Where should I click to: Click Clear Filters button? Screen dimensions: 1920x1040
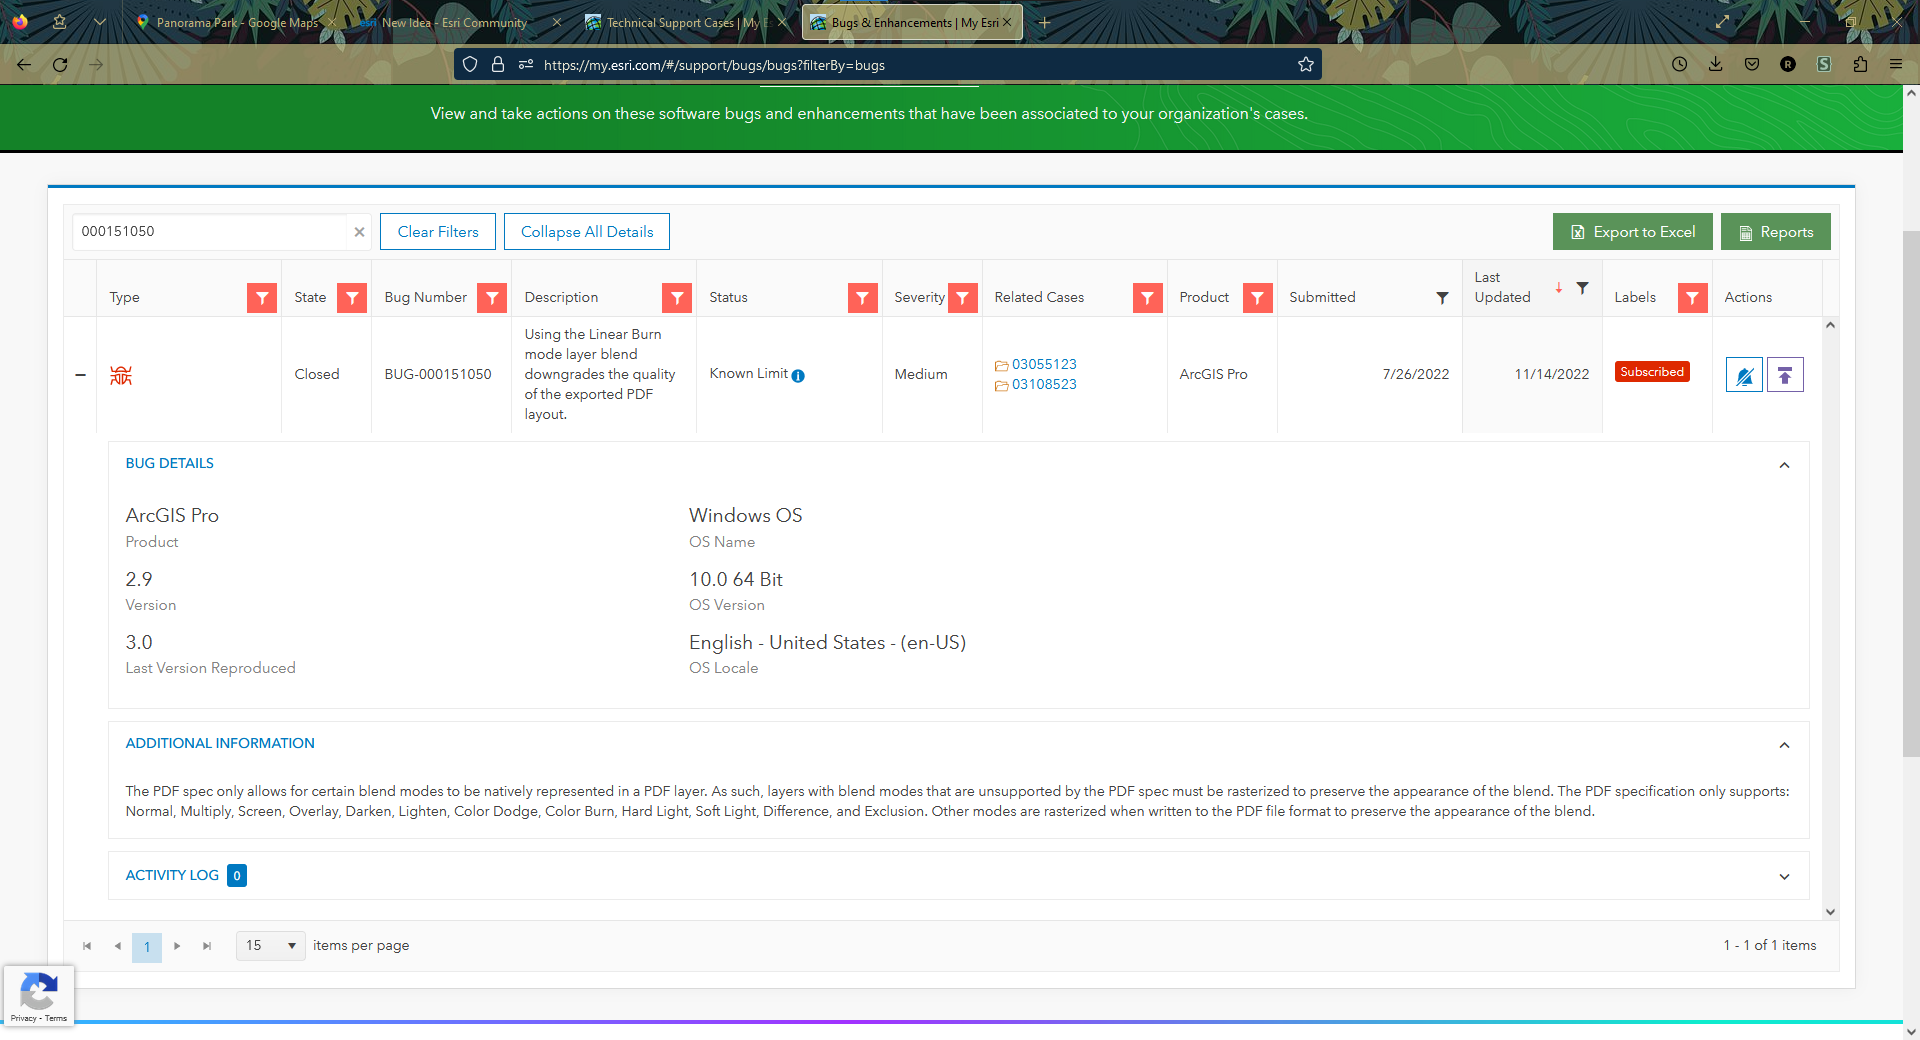438,232
